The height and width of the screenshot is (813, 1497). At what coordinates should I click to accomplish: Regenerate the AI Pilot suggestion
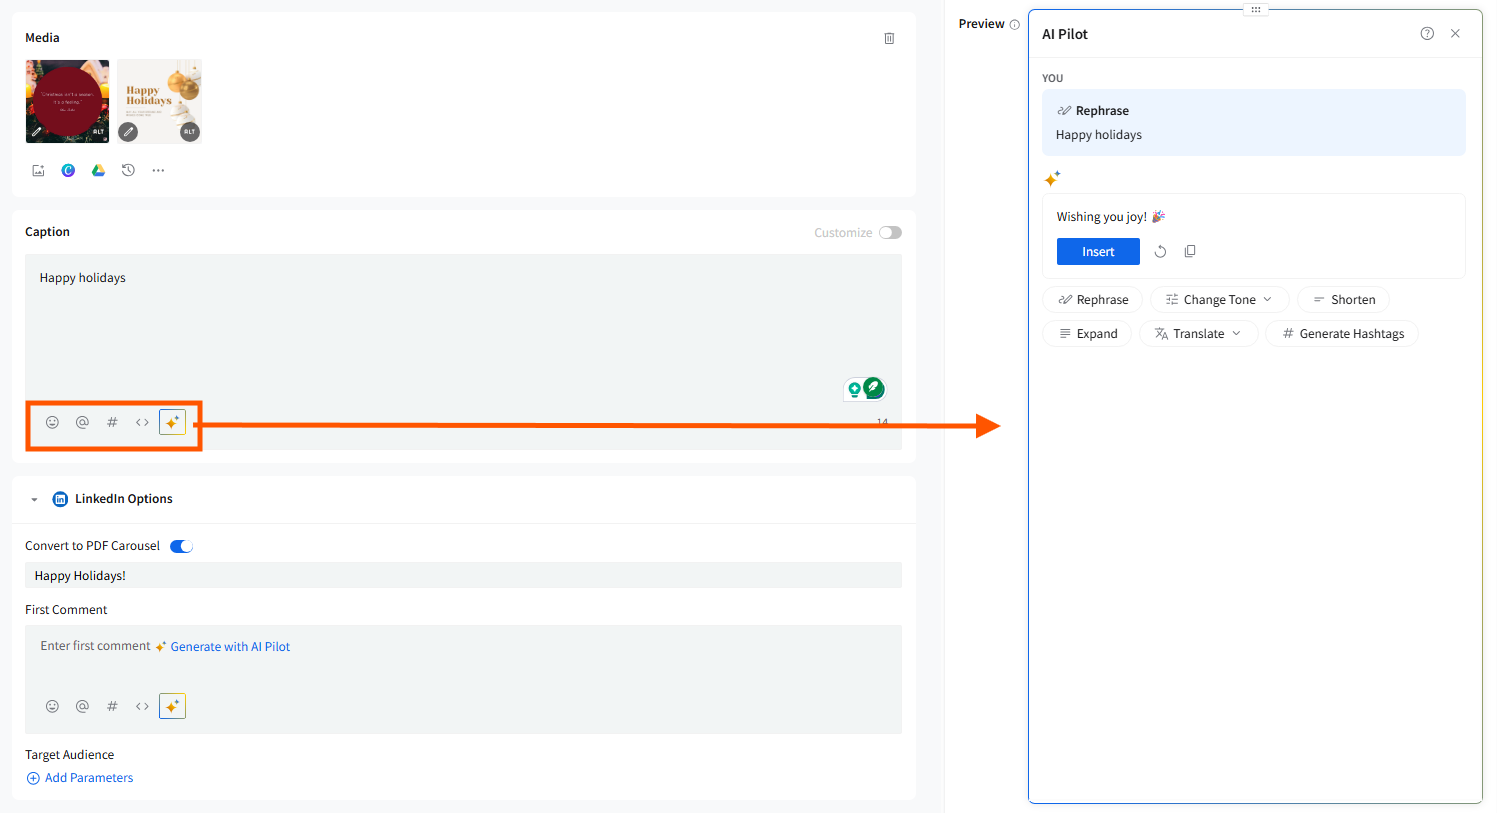point(1160,252)
